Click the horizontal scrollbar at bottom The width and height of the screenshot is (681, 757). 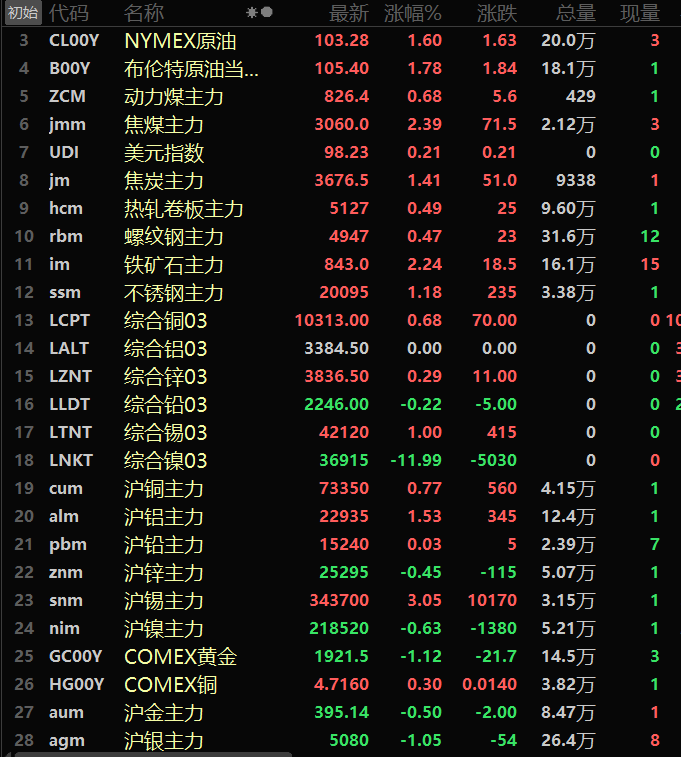tap(150, 753)
